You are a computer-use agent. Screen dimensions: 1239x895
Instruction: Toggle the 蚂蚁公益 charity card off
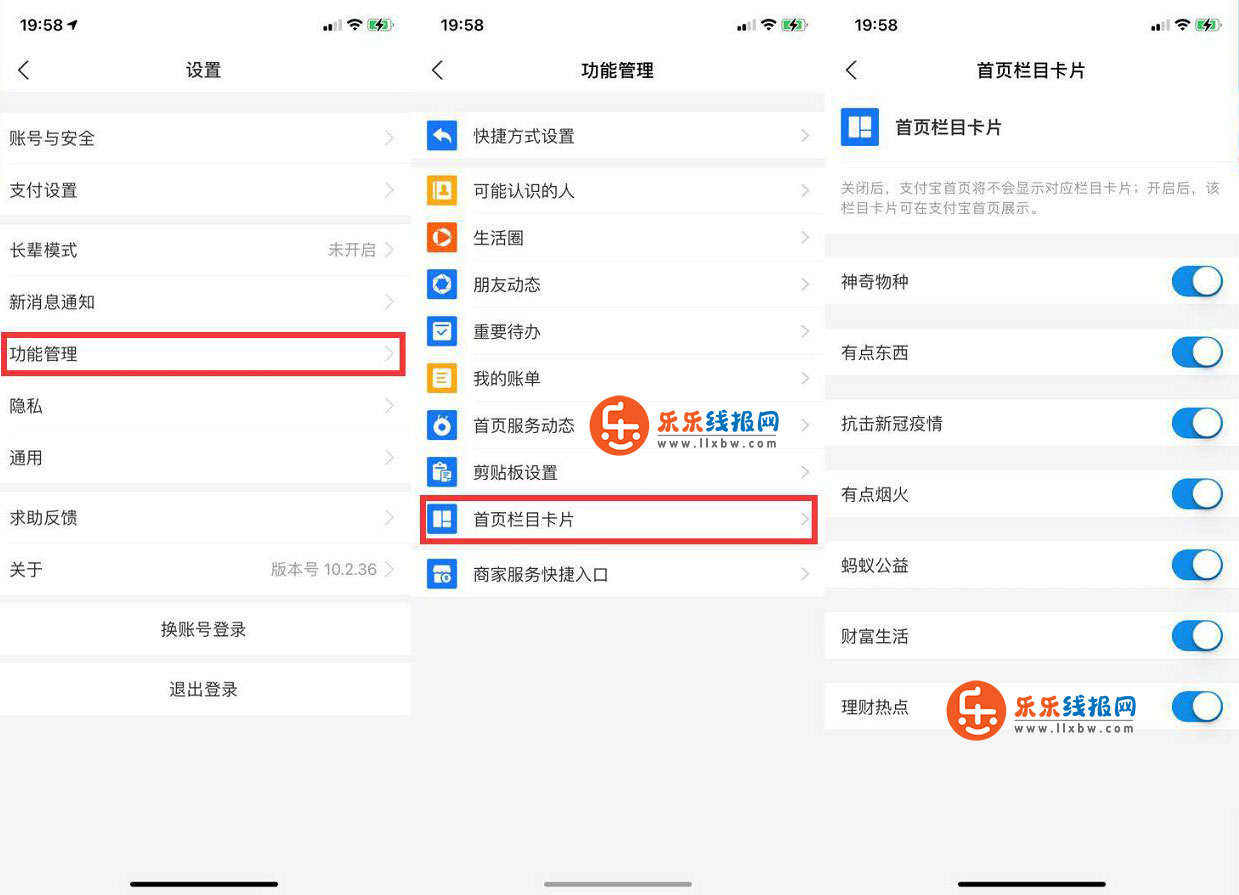pos(1196,565)
